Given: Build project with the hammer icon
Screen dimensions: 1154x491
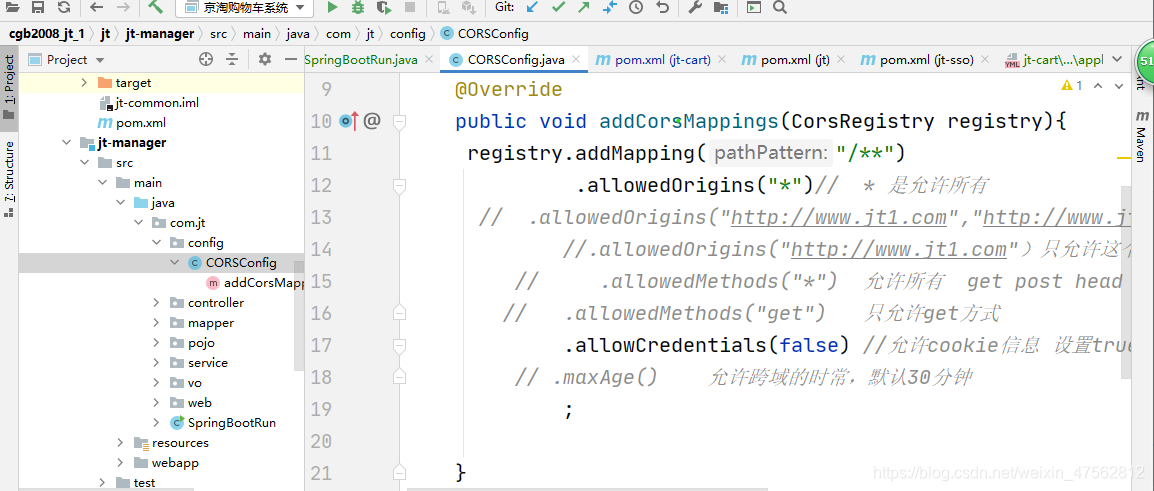Looking at the screenshot, I should [155, 7].
